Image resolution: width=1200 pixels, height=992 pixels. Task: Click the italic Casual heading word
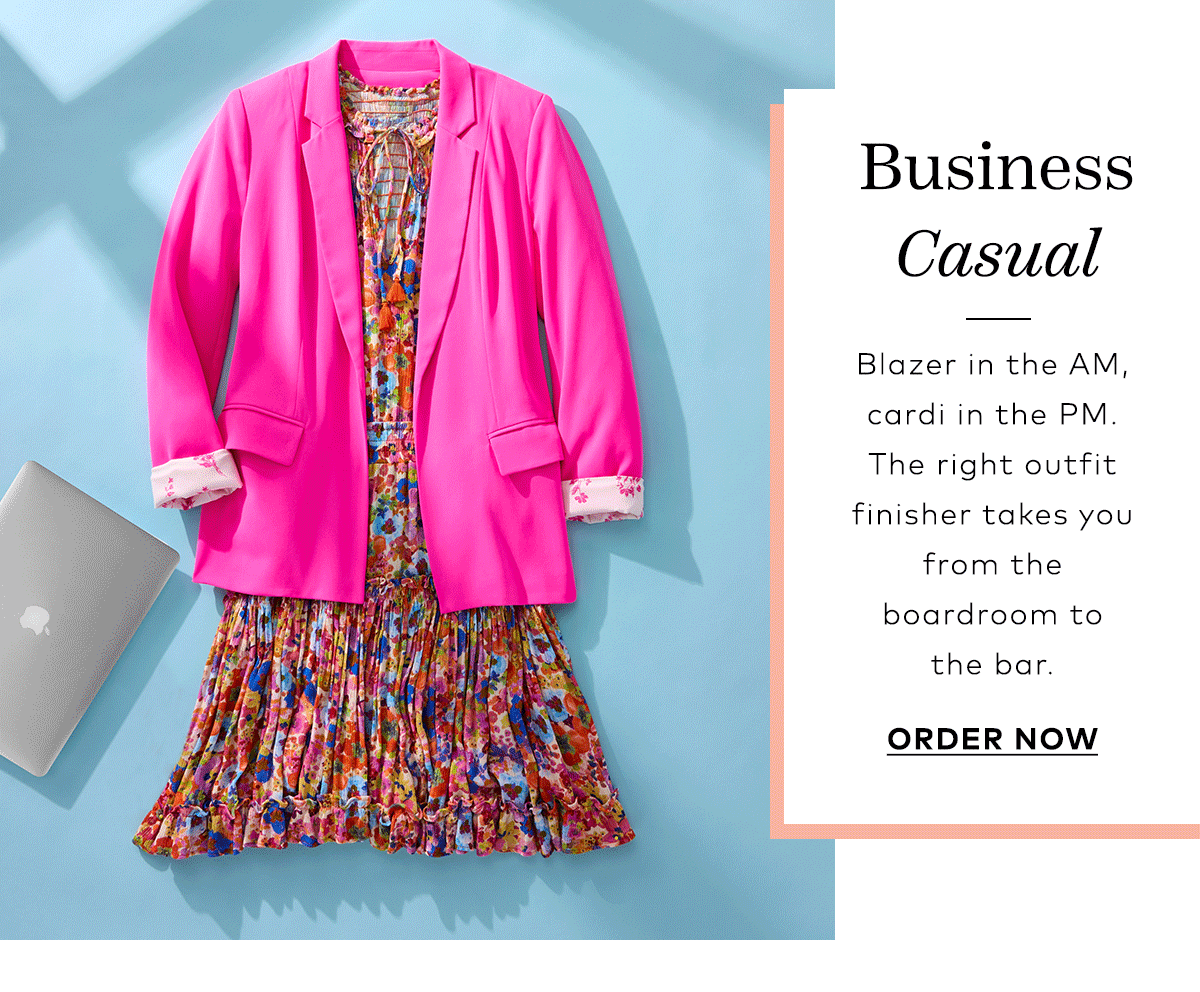click(x=997, y=254)
